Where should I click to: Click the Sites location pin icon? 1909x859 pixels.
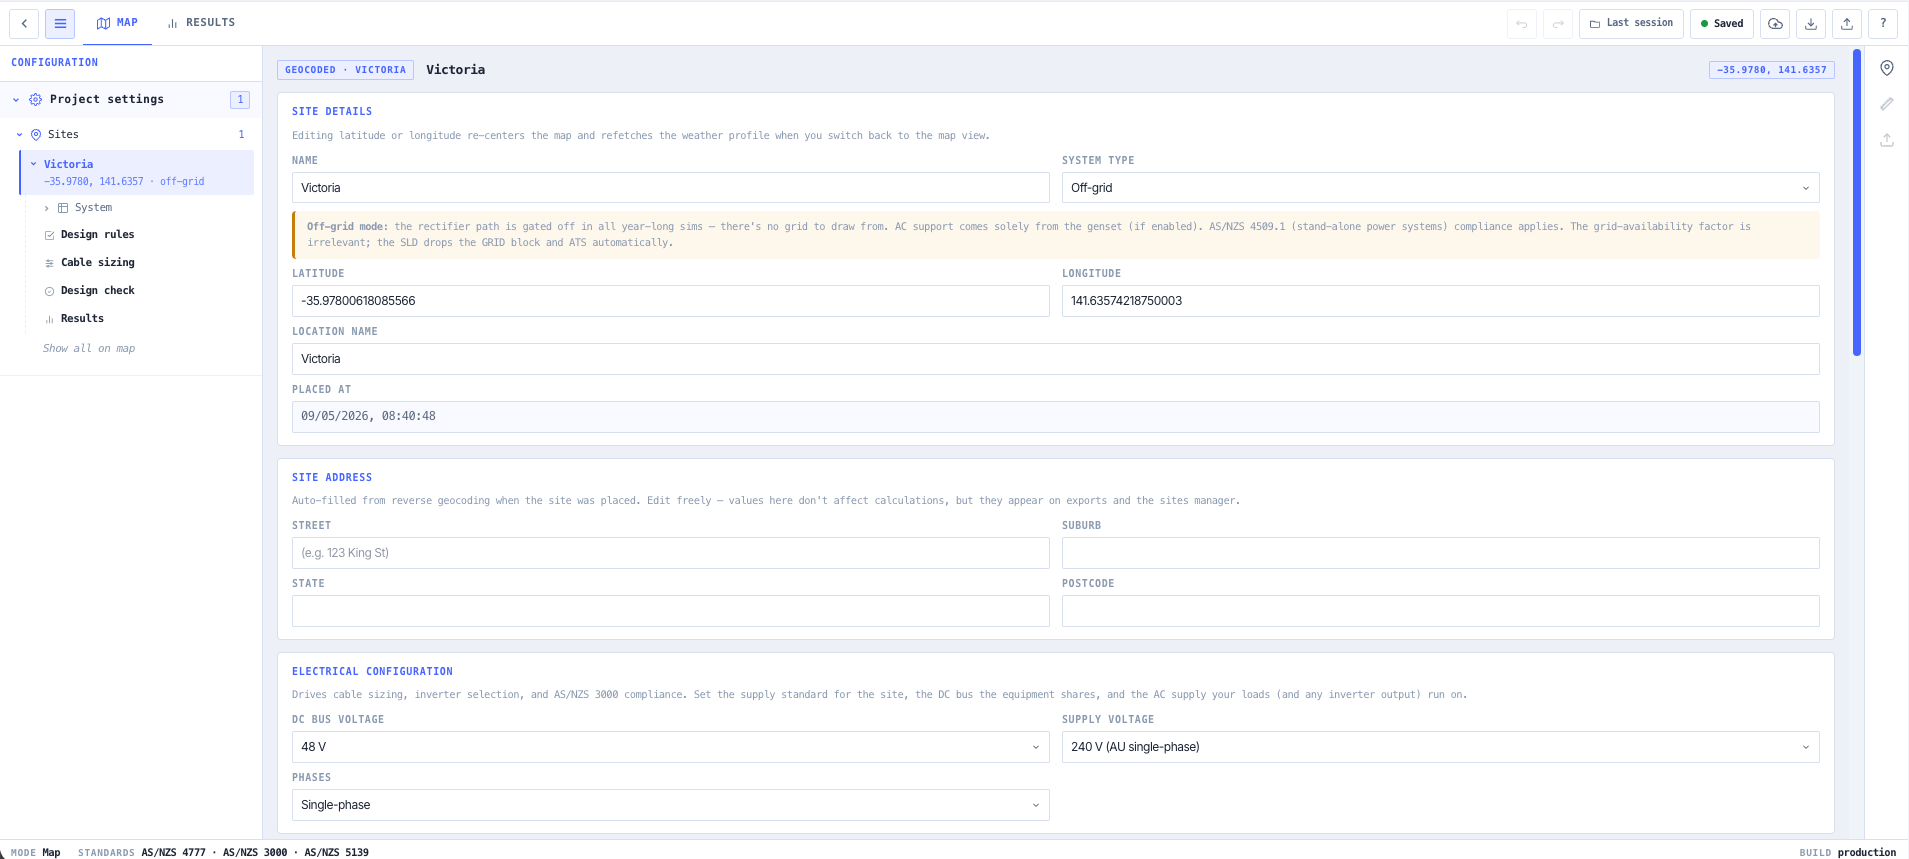pyautogui.click(x=36, y=134)
